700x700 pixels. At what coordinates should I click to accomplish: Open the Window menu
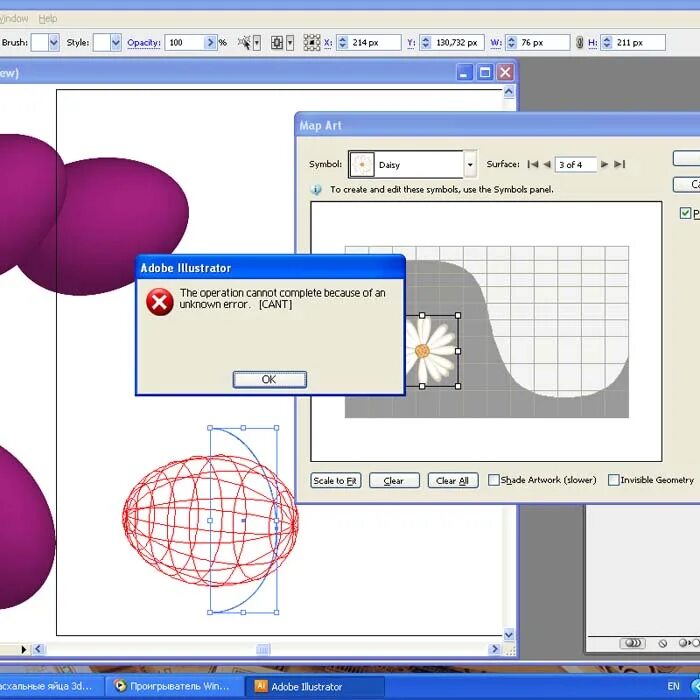click(x=13, y=19)
